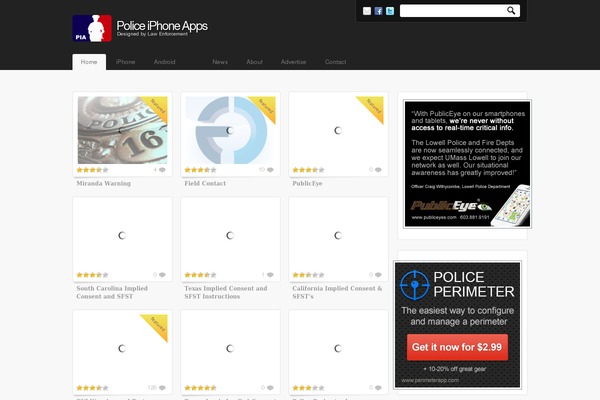Screen dimensions: 600x400
Task: Visit the Facebook page icon
Action: (378, 11)
